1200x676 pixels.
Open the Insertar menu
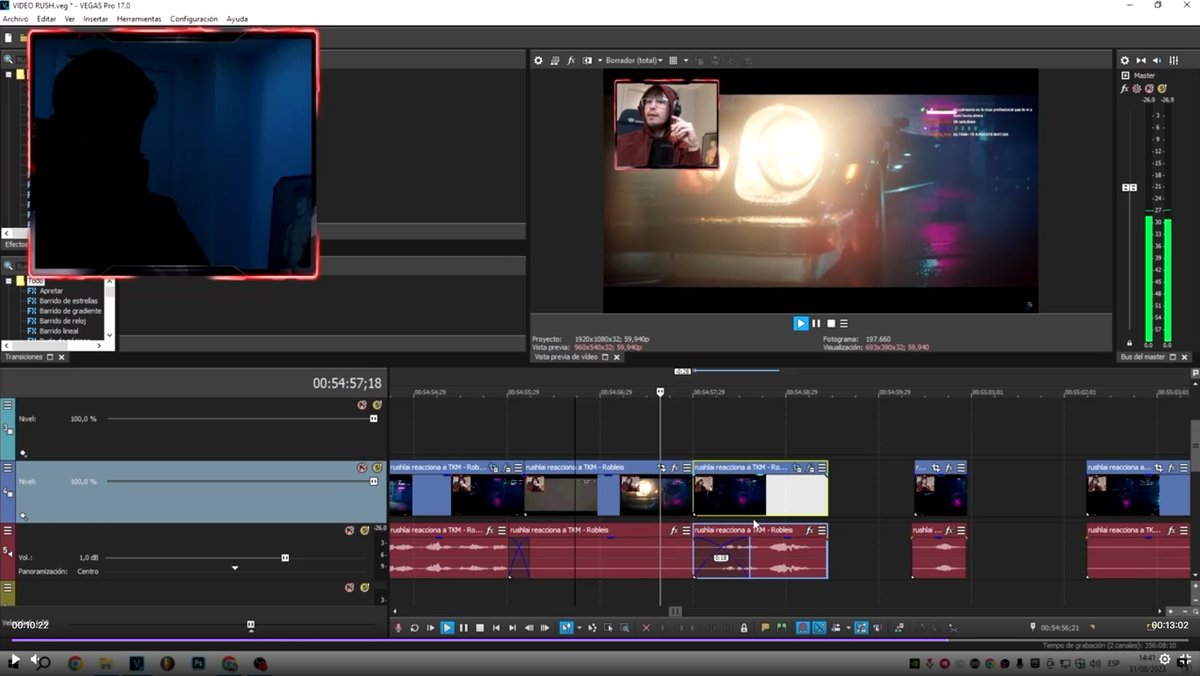(96, 19)
